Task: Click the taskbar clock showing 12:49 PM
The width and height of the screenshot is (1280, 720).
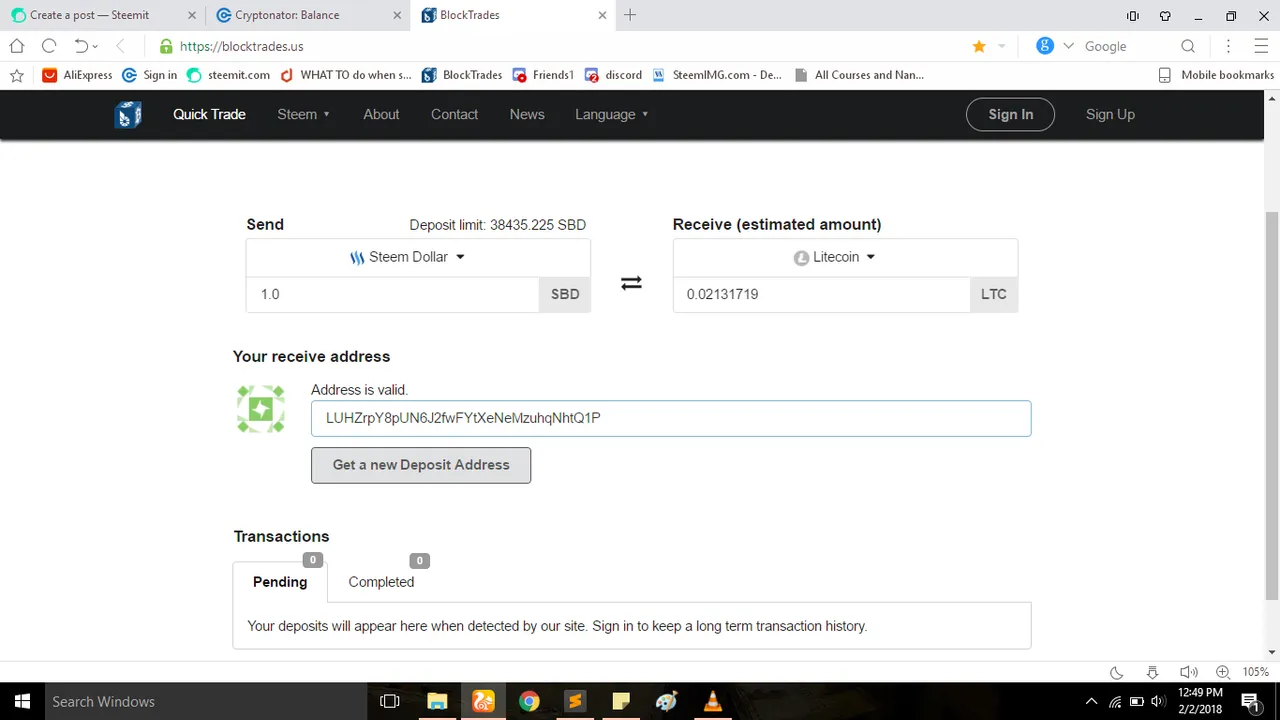Action: pyautogui.click(x=1201, y=701)
